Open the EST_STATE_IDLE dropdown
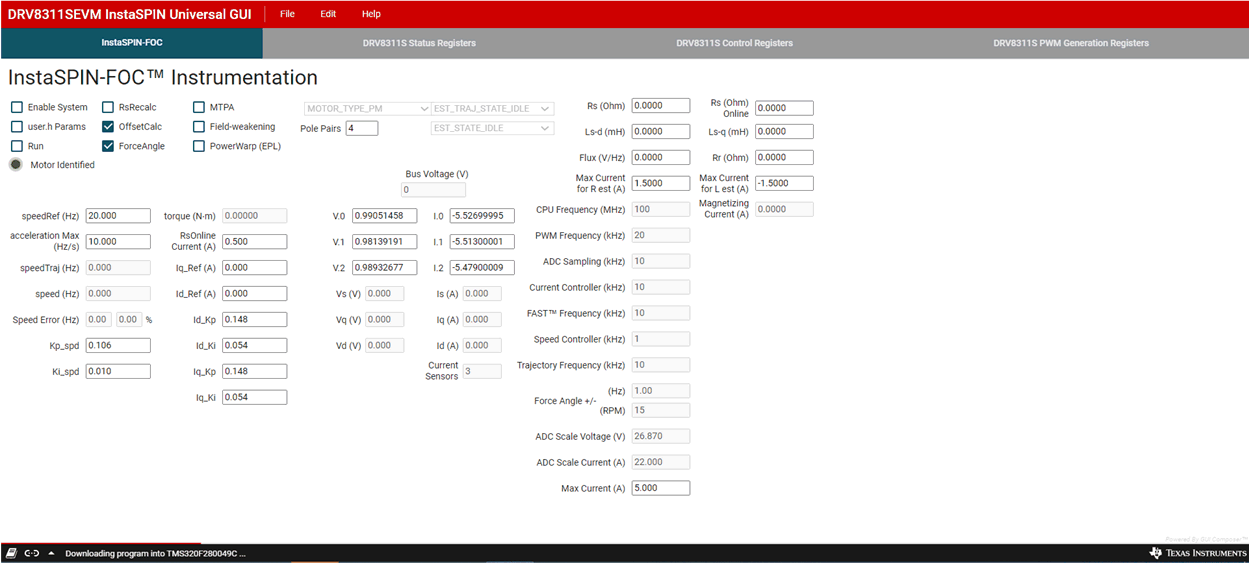1251x564 pixels. [492, 128]
